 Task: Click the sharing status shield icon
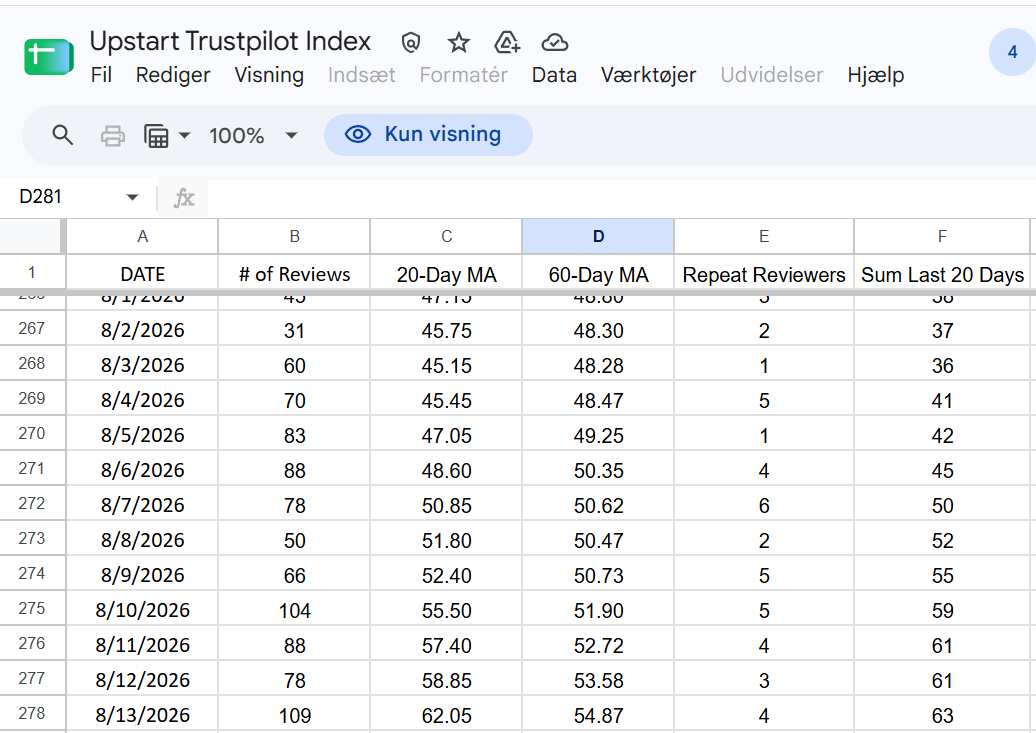(411, 43)
